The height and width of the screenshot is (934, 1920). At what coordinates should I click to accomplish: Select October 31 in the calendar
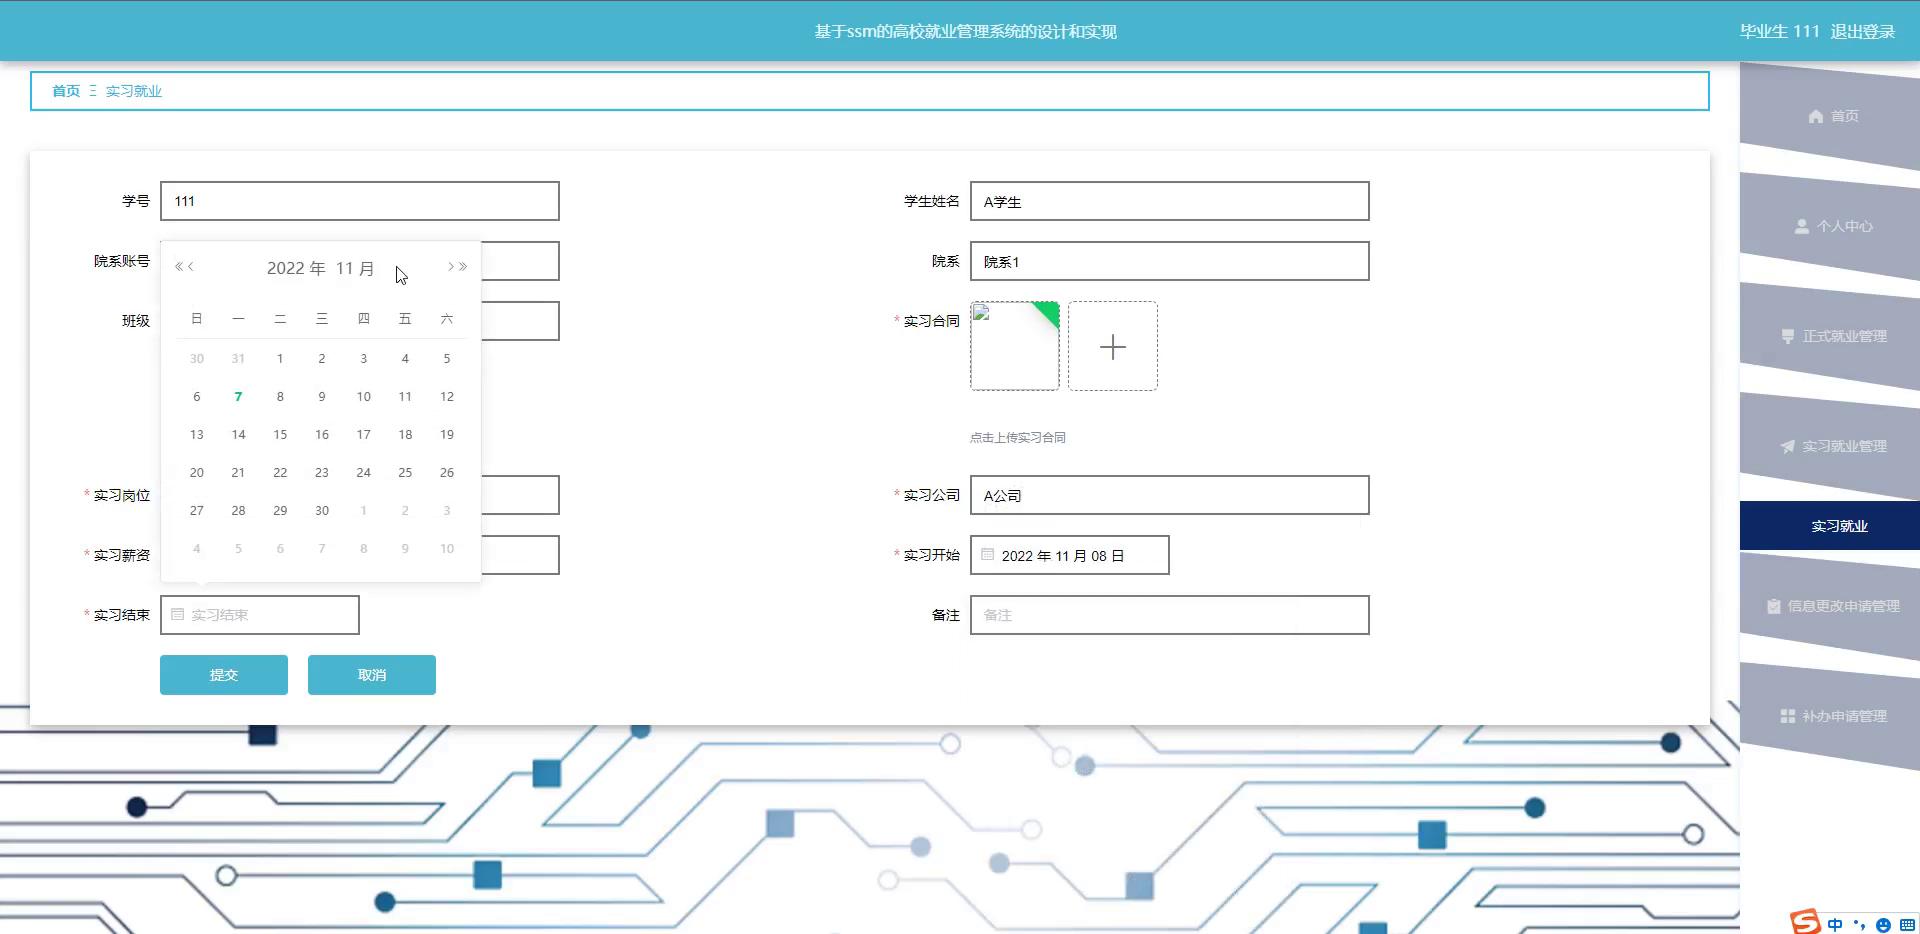238,359
